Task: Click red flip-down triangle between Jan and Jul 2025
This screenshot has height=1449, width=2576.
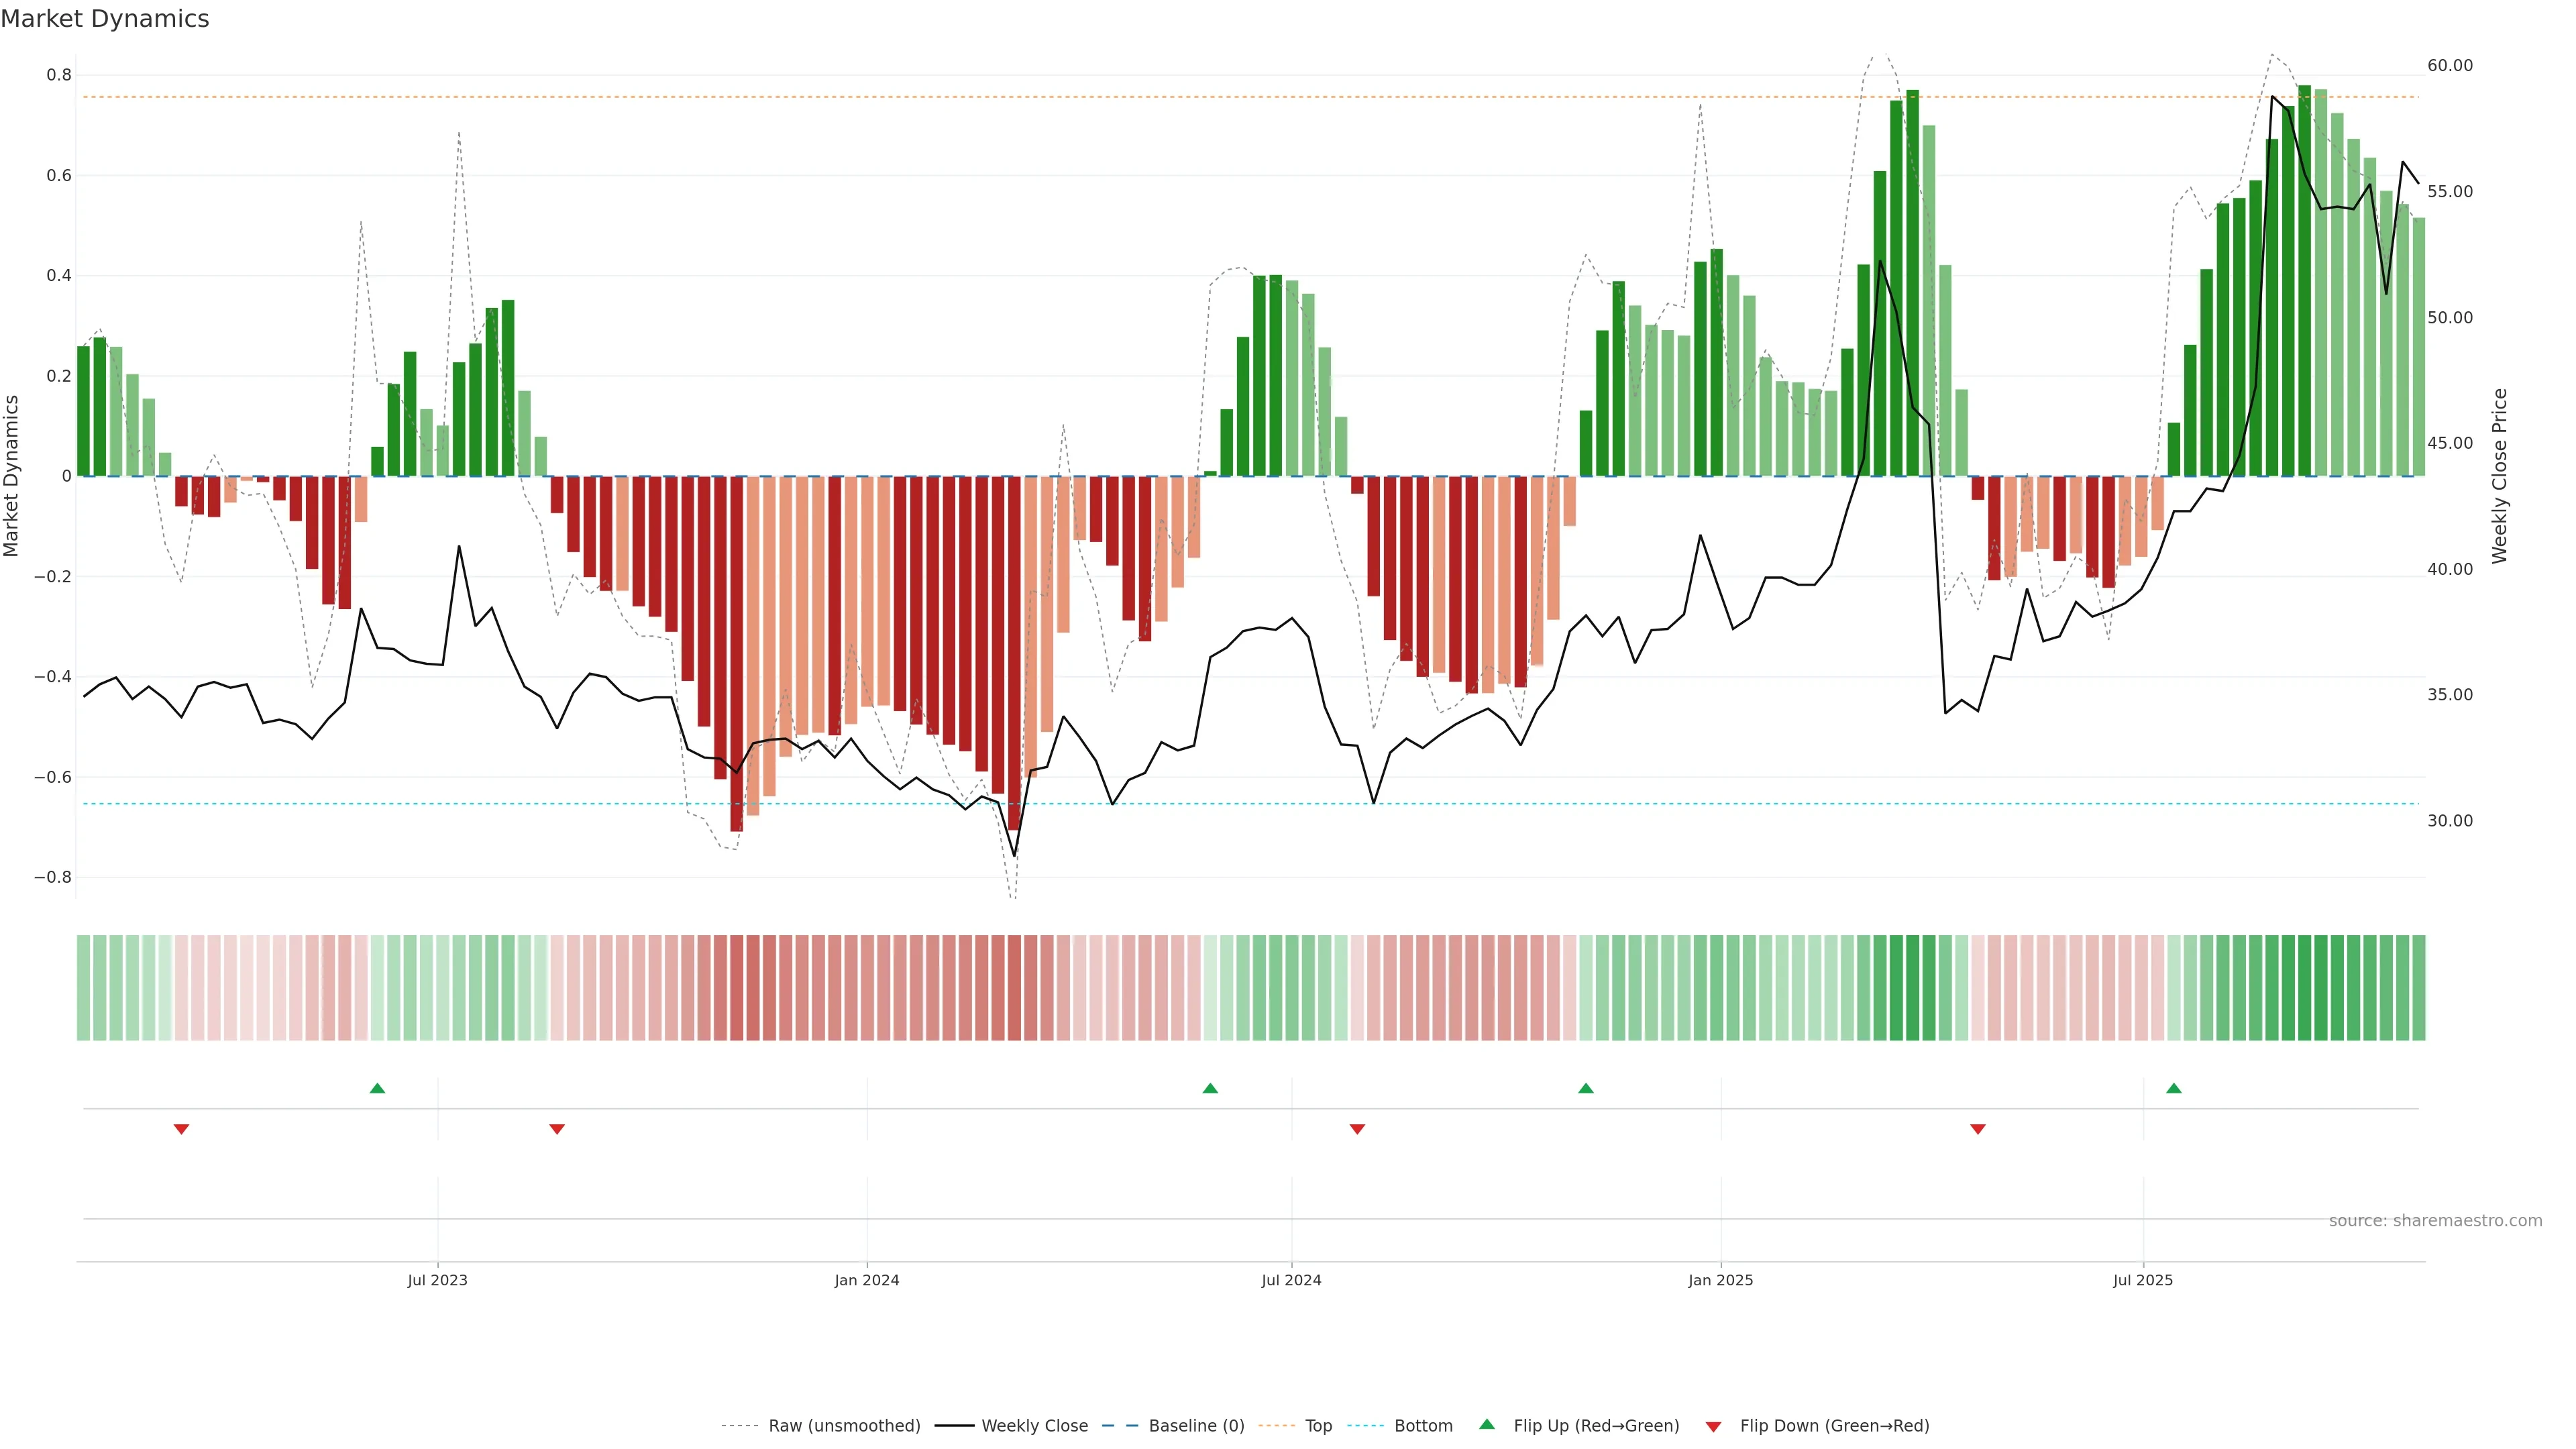Action: (1978, 1129)
